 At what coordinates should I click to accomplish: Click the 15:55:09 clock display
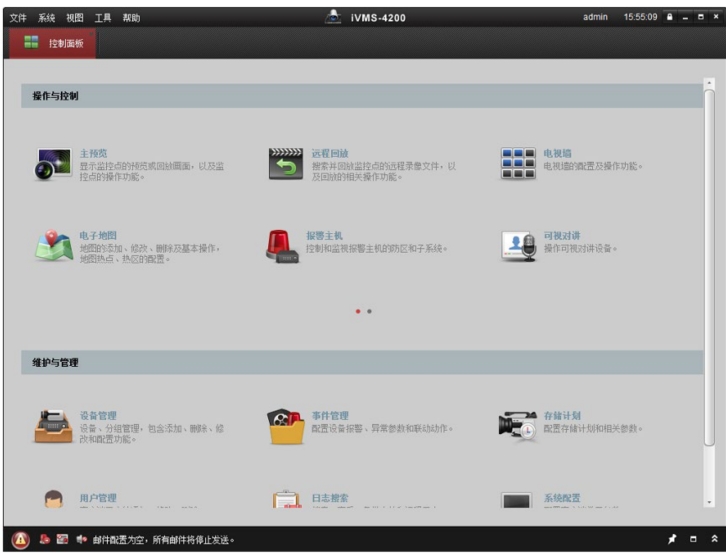(640, 17)
